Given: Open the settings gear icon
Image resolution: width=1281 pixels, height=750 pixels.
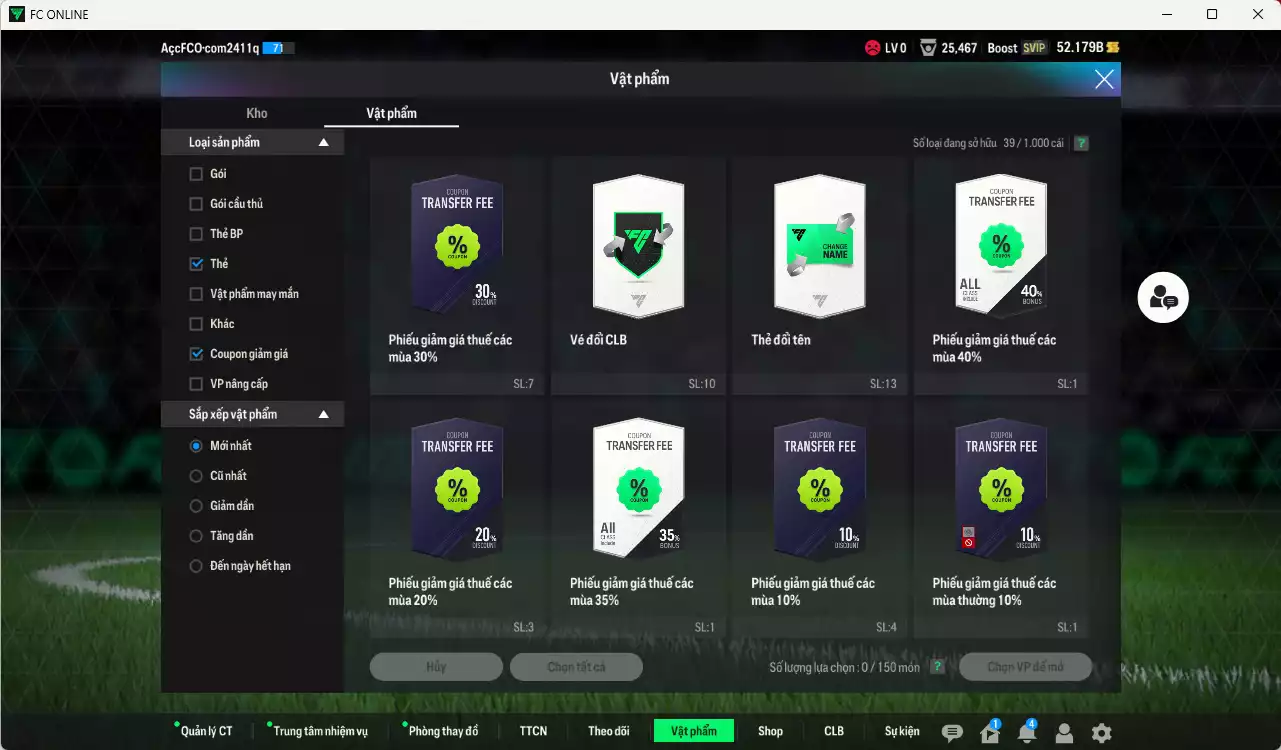Looking at the screenshot, I should coord(1101,733).
